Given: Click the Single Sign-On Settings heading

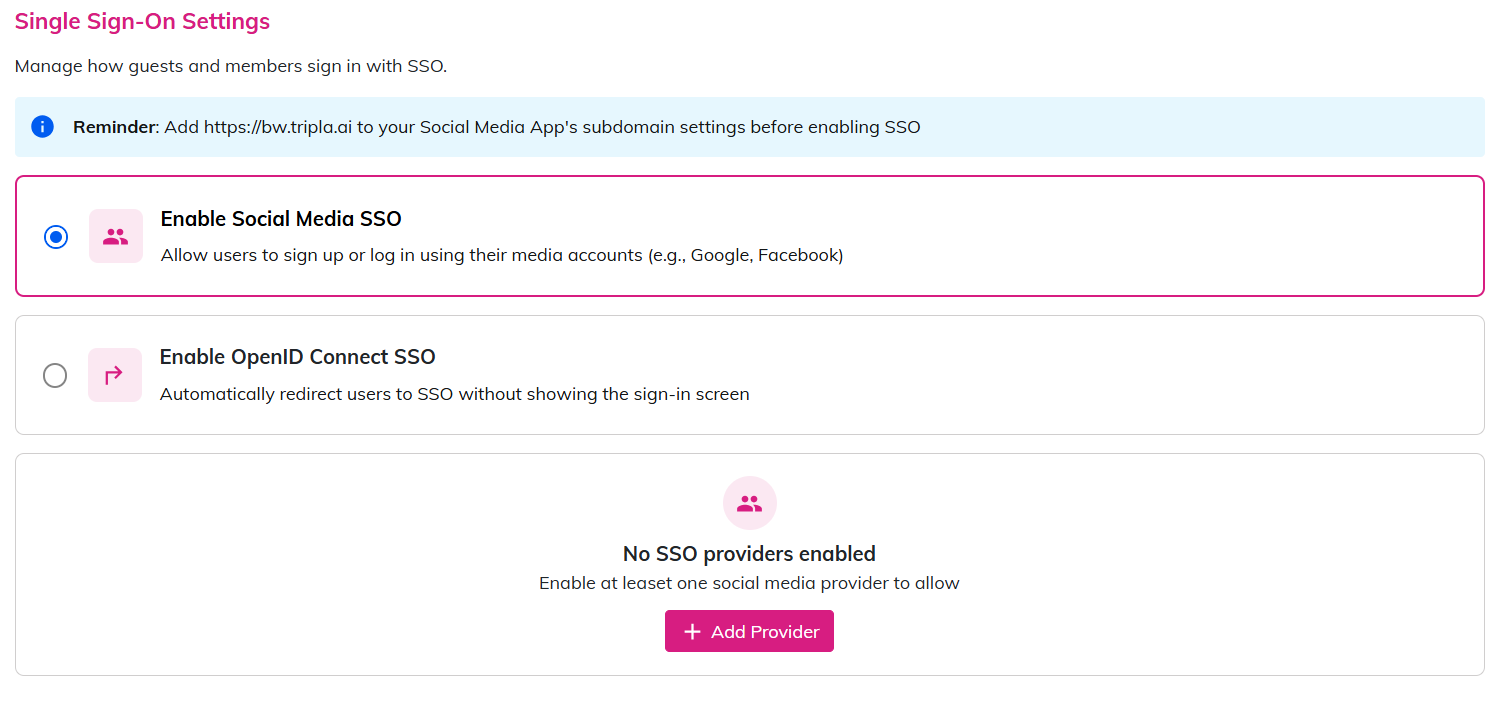Looking at the screenshot, I should click(x=142, y=21).
